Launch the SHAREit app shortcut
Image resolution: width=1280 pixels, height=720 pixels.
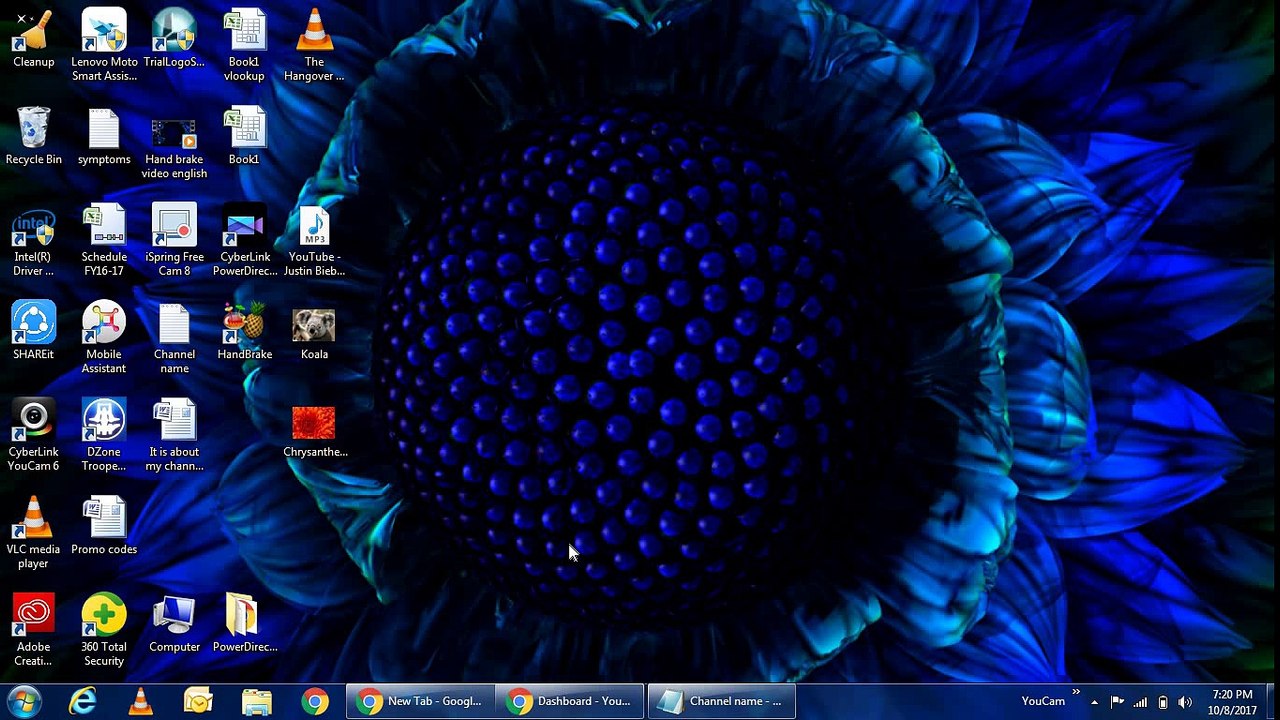coord(33,332)
